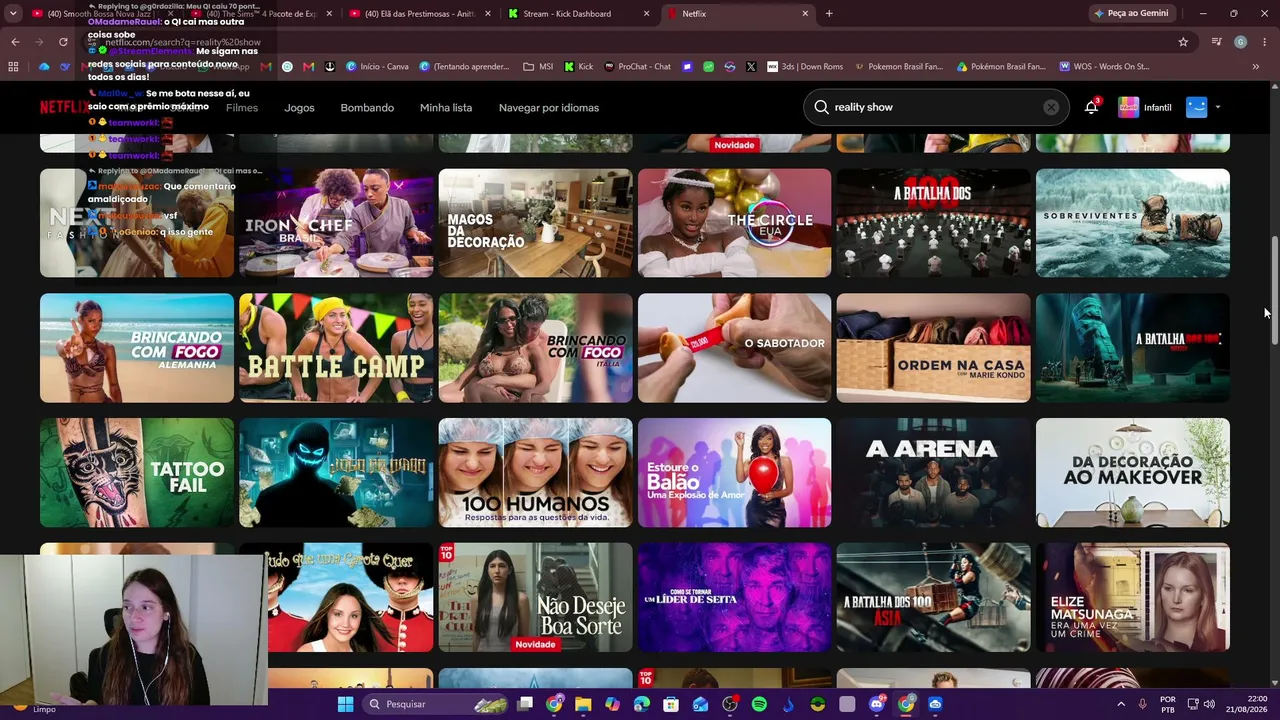This screenshot has height=720, width=1280.
Task: Open the tab search dropdown arrow
Action: (x=13, y=14)
